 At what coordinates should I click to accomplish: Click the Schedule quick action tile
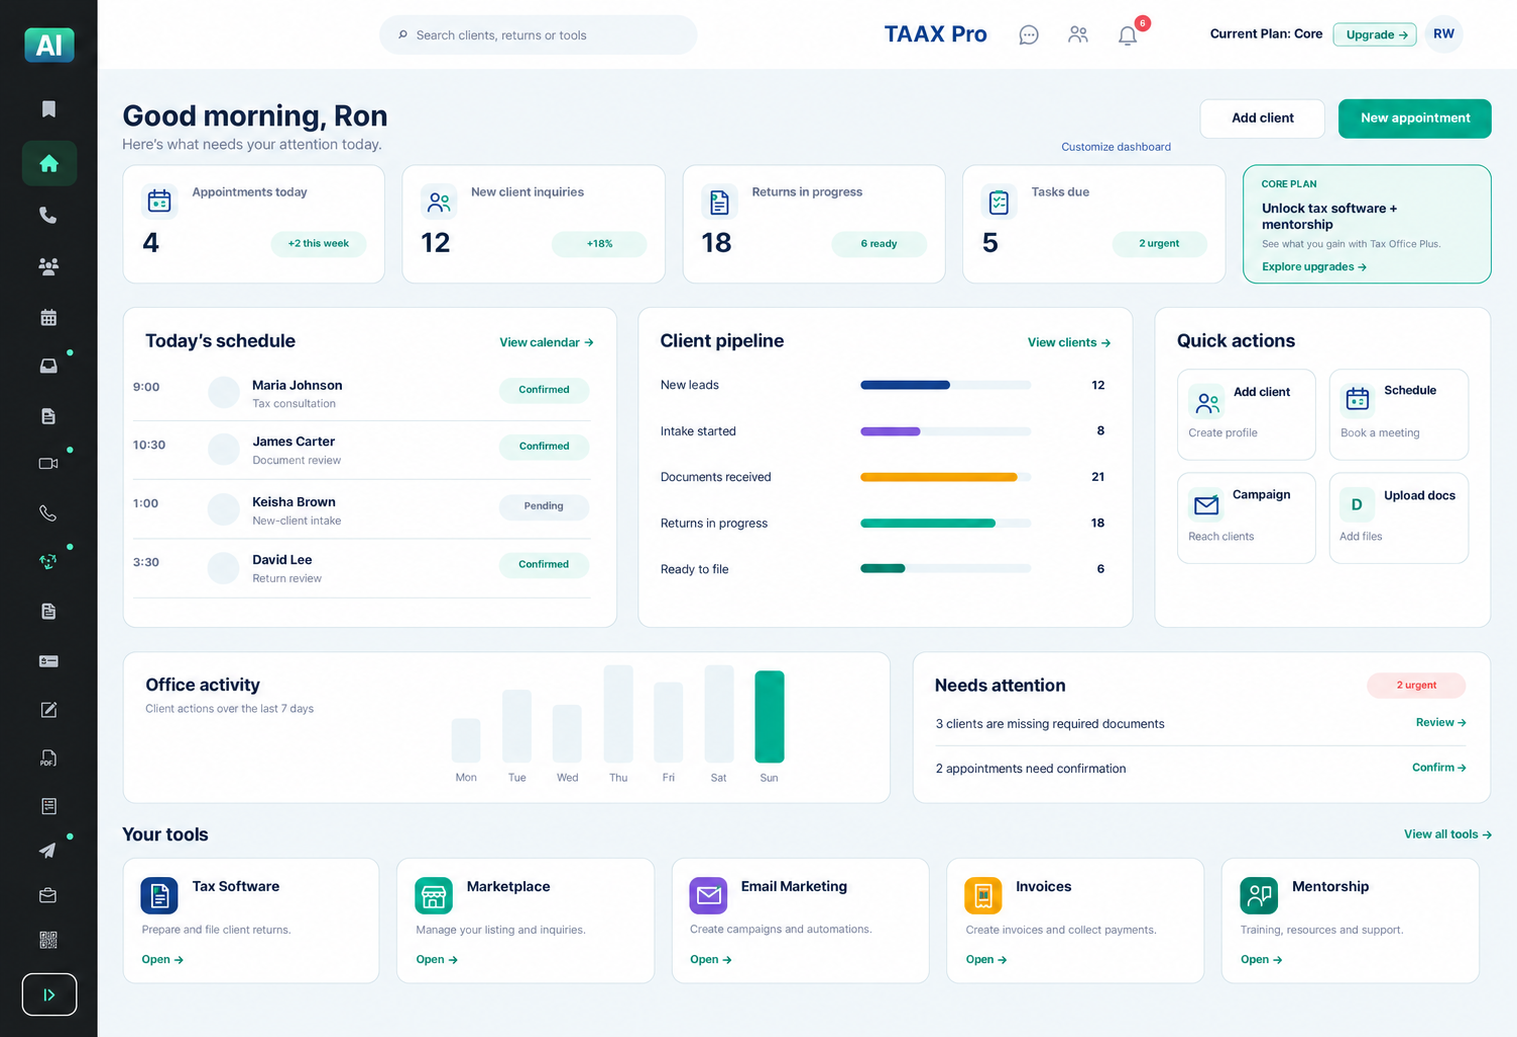(1398, 414)
